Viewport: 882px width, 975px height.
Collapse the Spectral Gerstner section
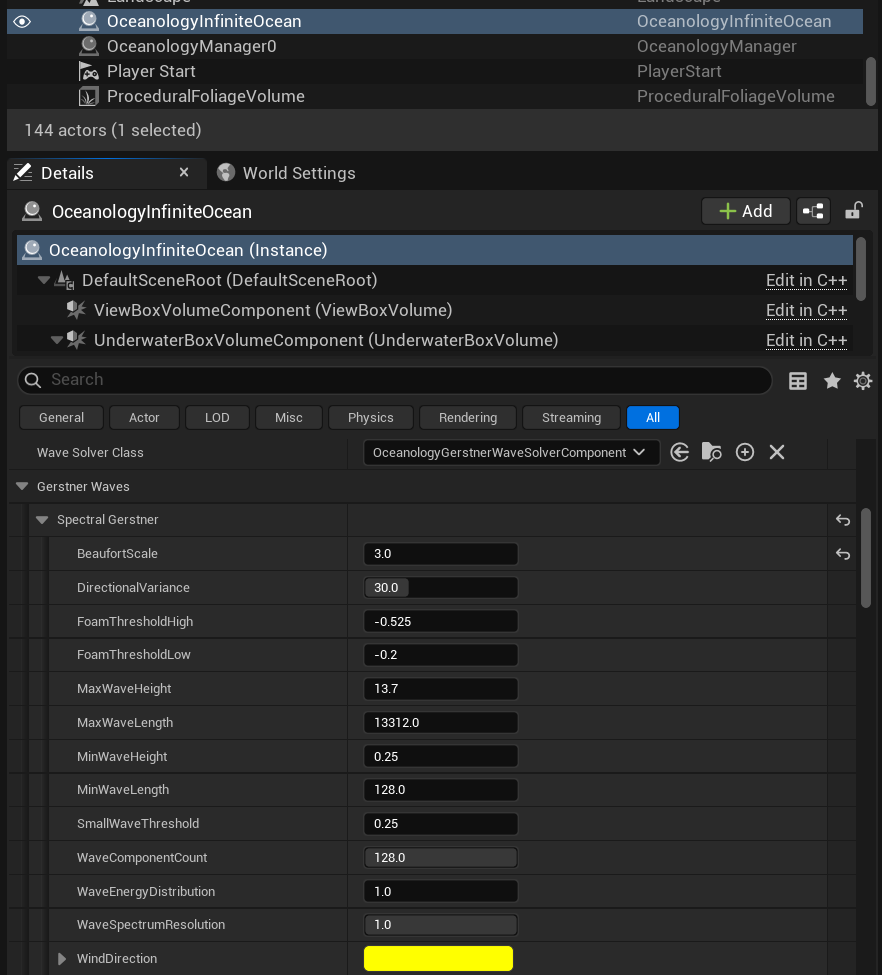42,520
